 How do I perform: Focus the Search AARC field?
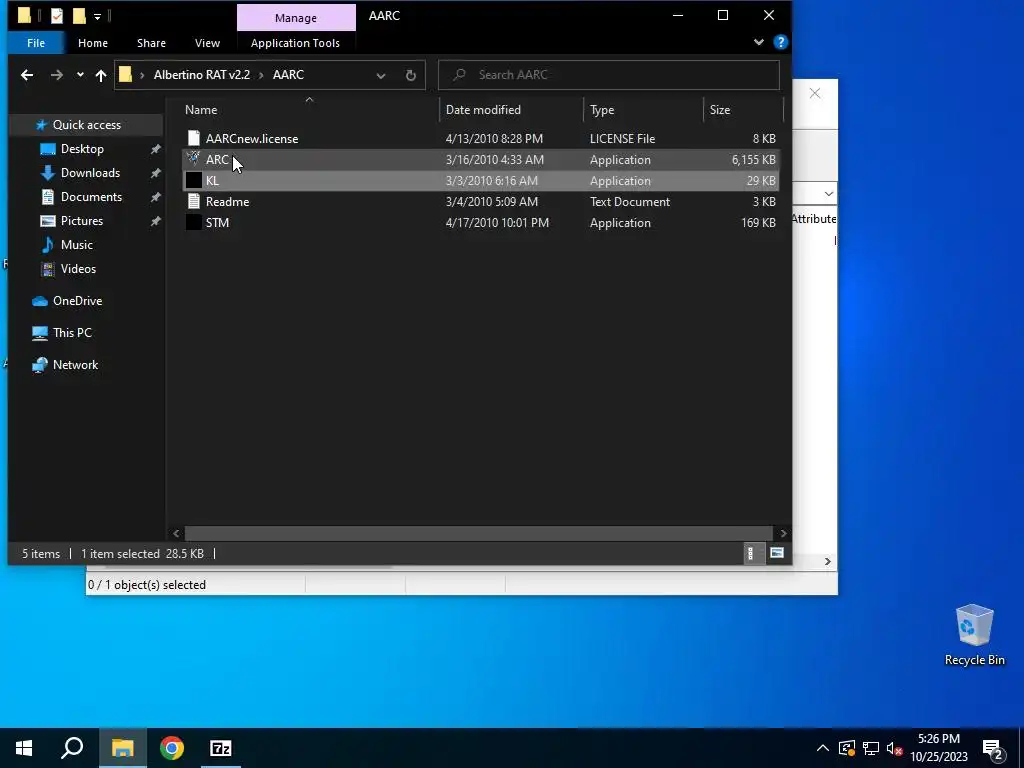609,74
